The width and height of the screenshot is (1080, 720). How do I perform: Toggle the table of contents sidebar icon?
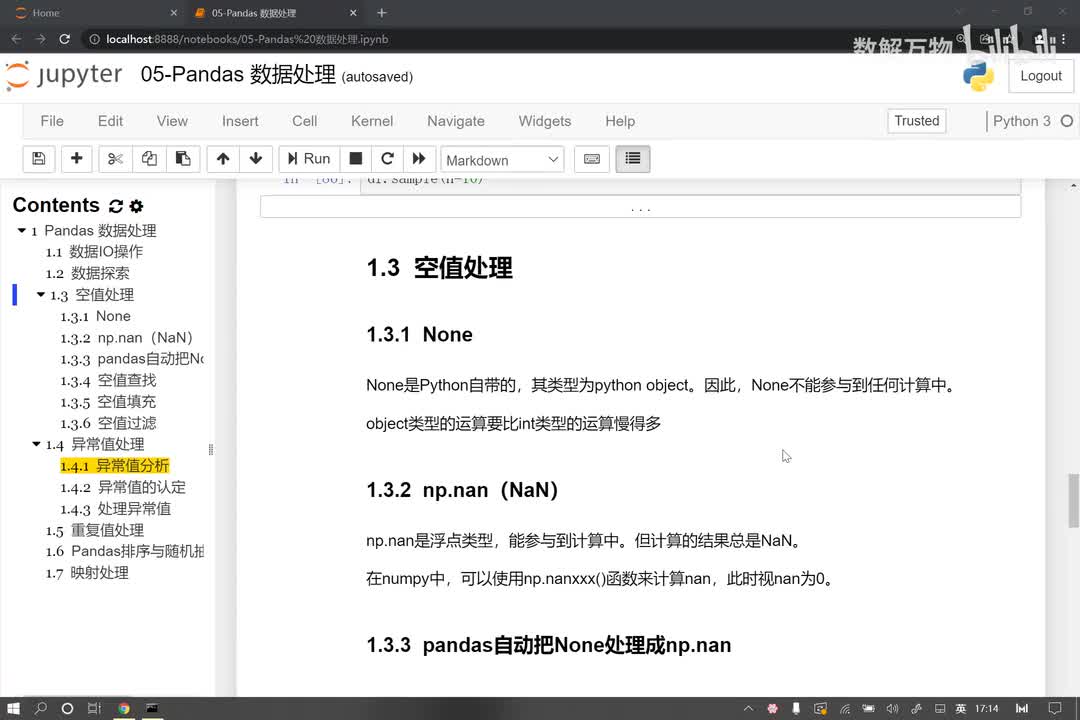coord(632,159)
